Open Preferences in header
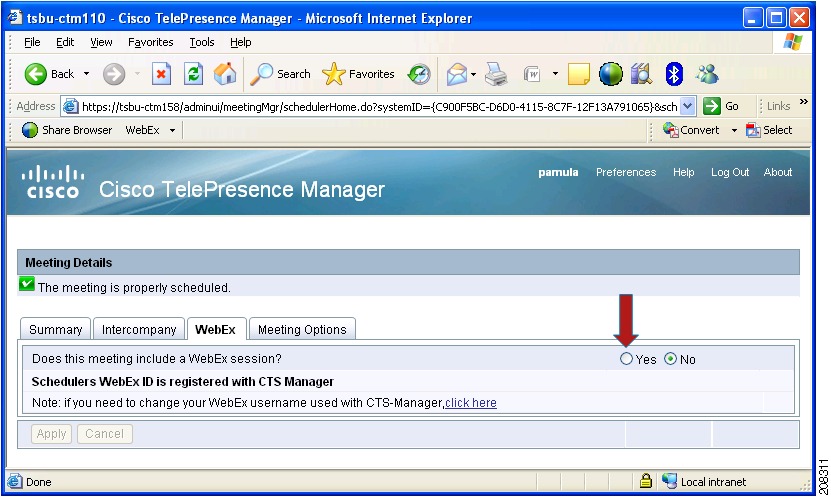Image resolution: width=831 pixels, height=497 pixels. pyautogui.click(x=626, y=172)
